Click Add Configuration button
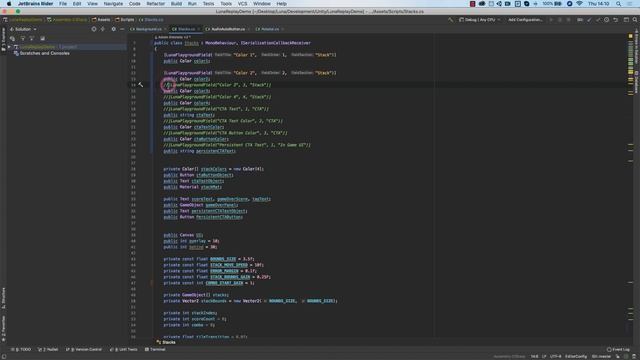 click(x=525, y=20)
